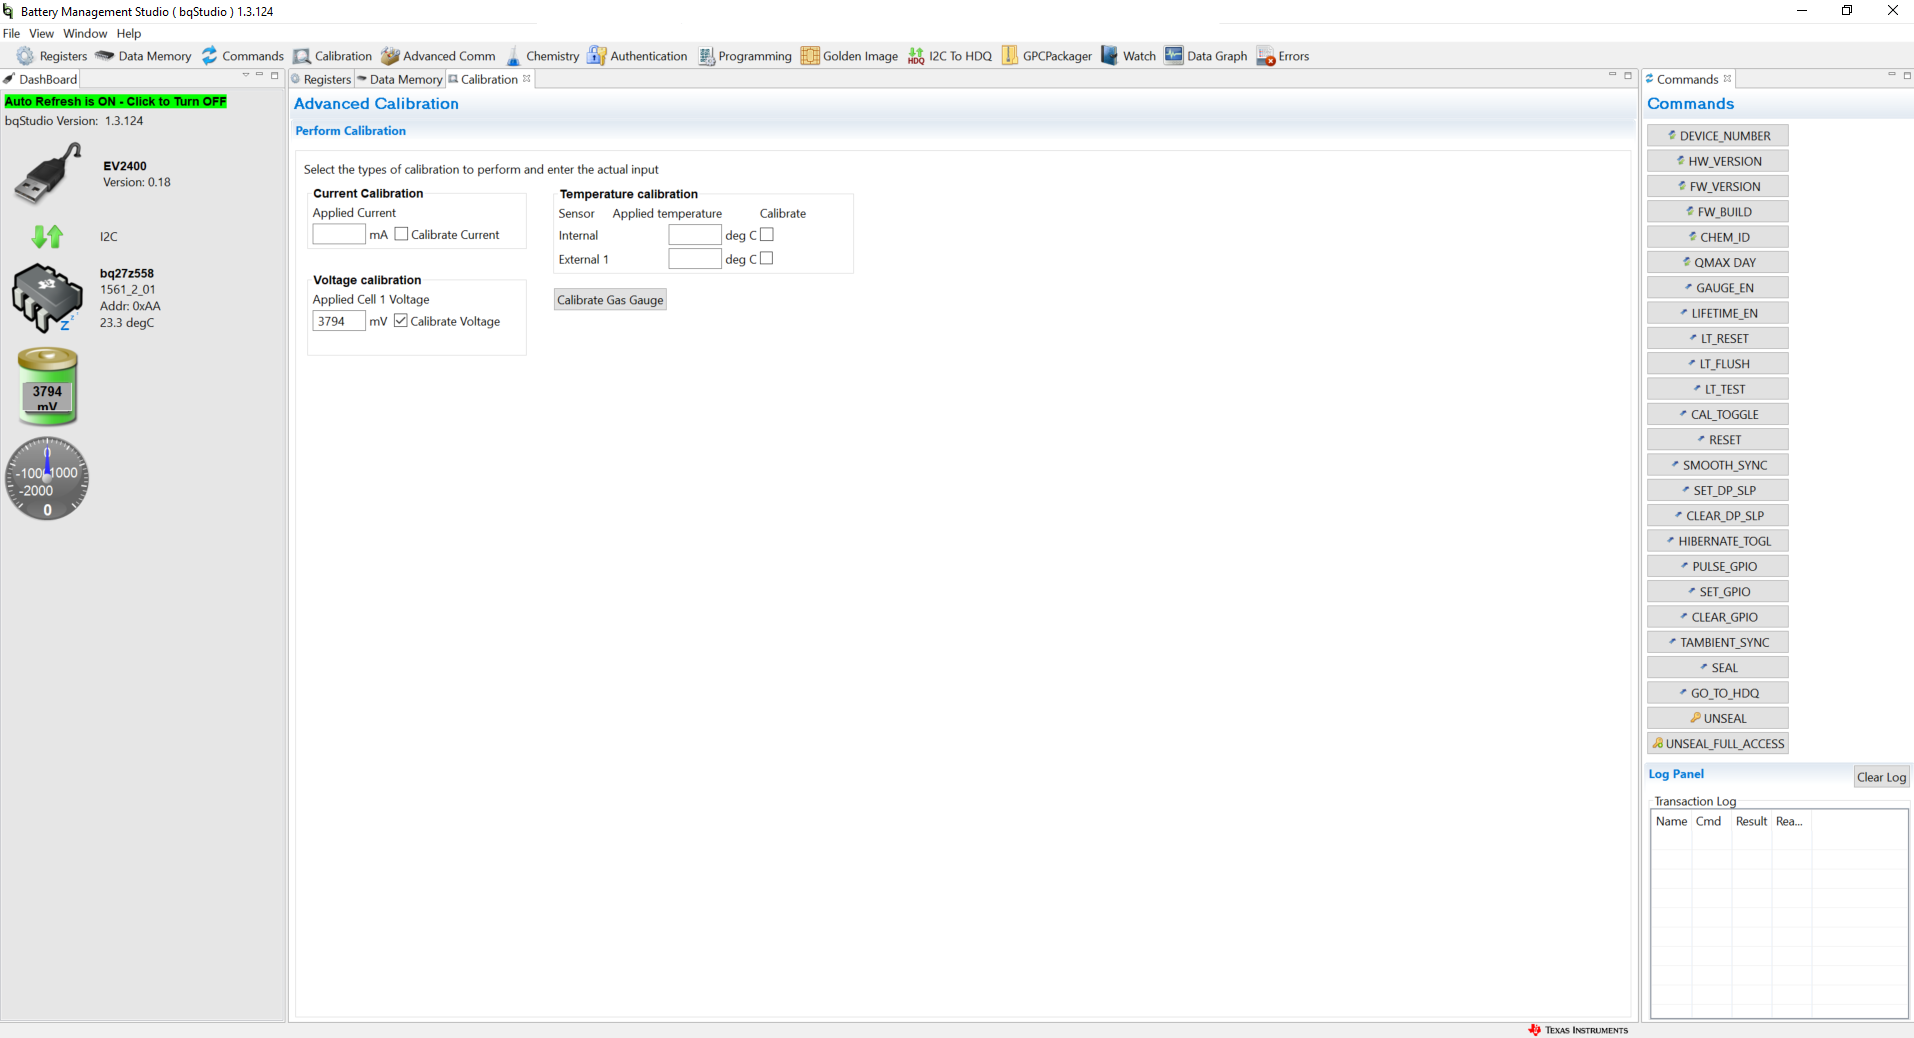
Task: Open the Errors panel from the toolbar
Action: coord(1292,56)
